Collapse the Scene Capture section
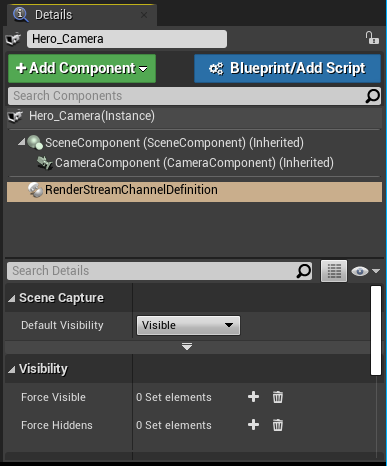Viewport: 387px width, 466px height. pyautogui.click(x=12, y=298)
